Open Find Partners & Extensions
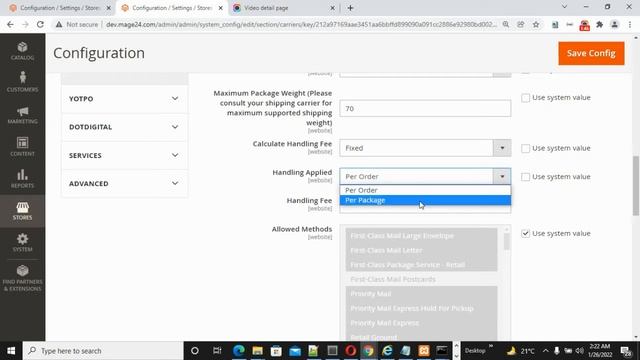Viewport: 640px width, 360px height. click(22, 278)
